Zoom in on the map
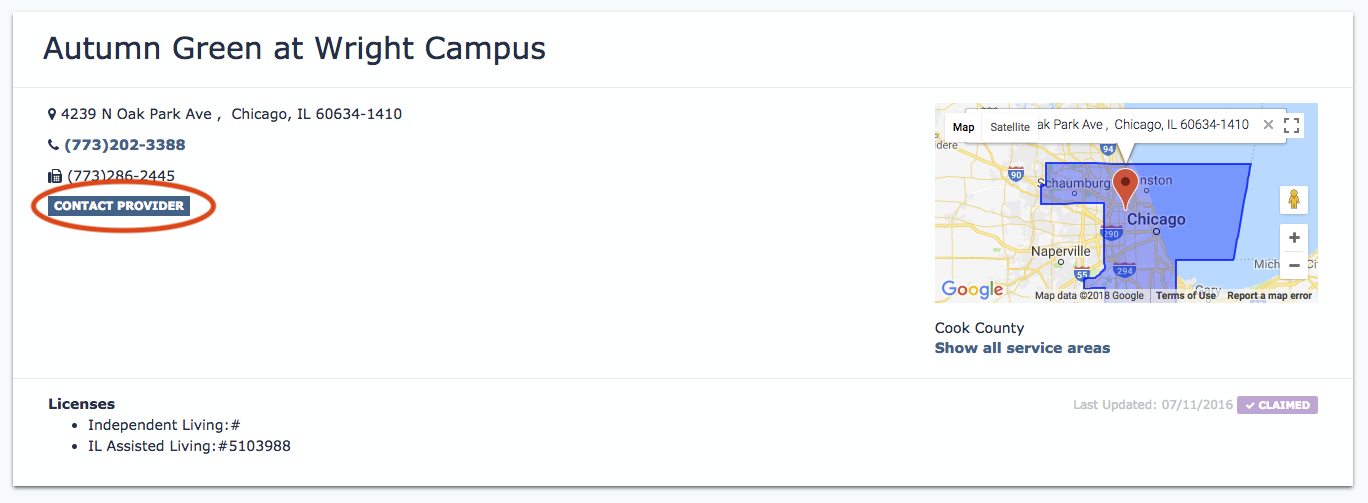The image size is (1368, 503). [x=1294, y=238]
